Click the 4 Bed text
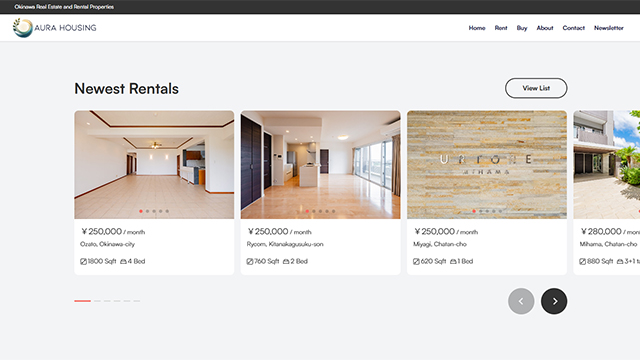Viewport: 640px width, 360px height. [136, 261]
